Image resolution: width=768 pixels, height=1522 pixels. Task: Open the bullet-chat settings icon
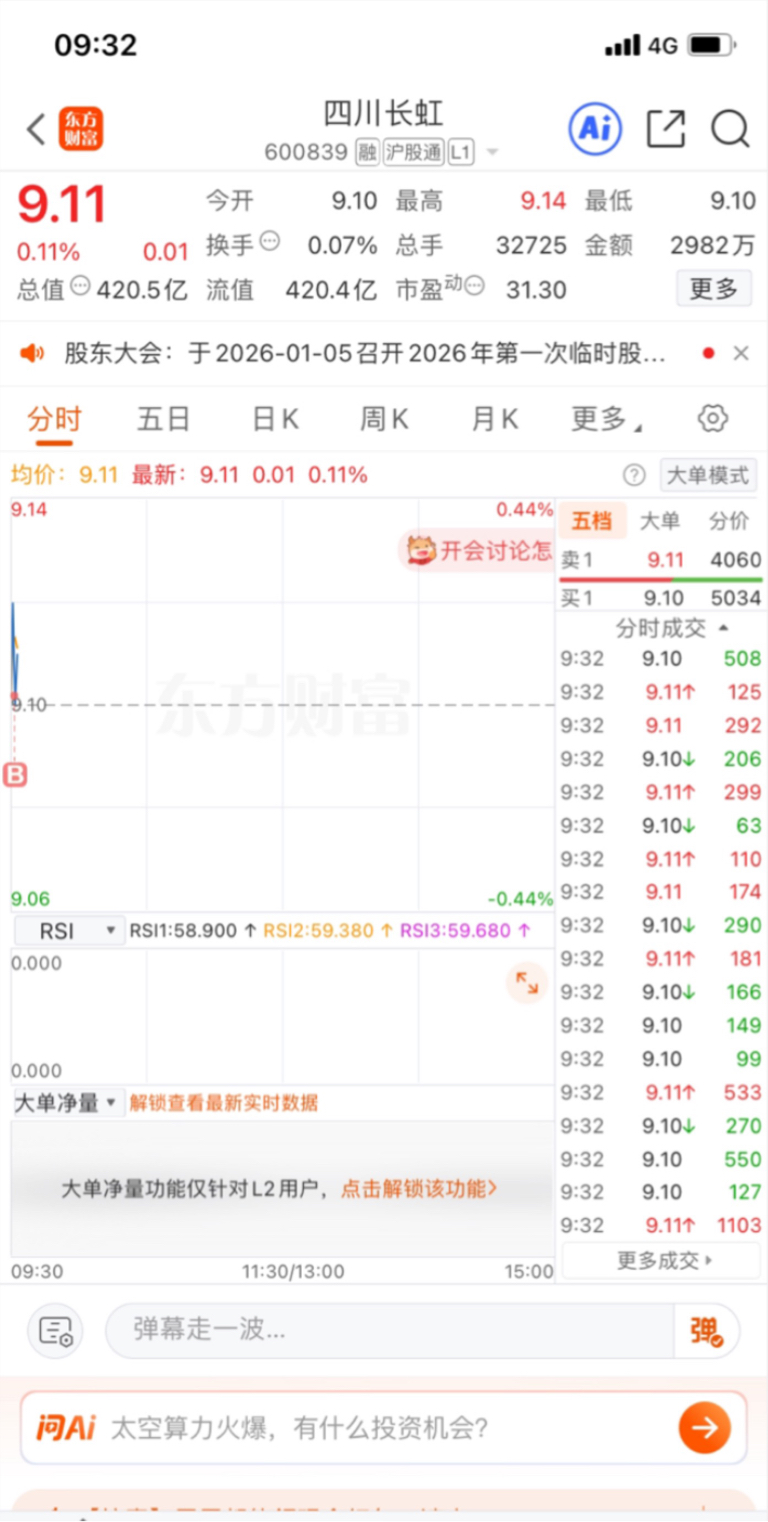[x=55, y=1331]
